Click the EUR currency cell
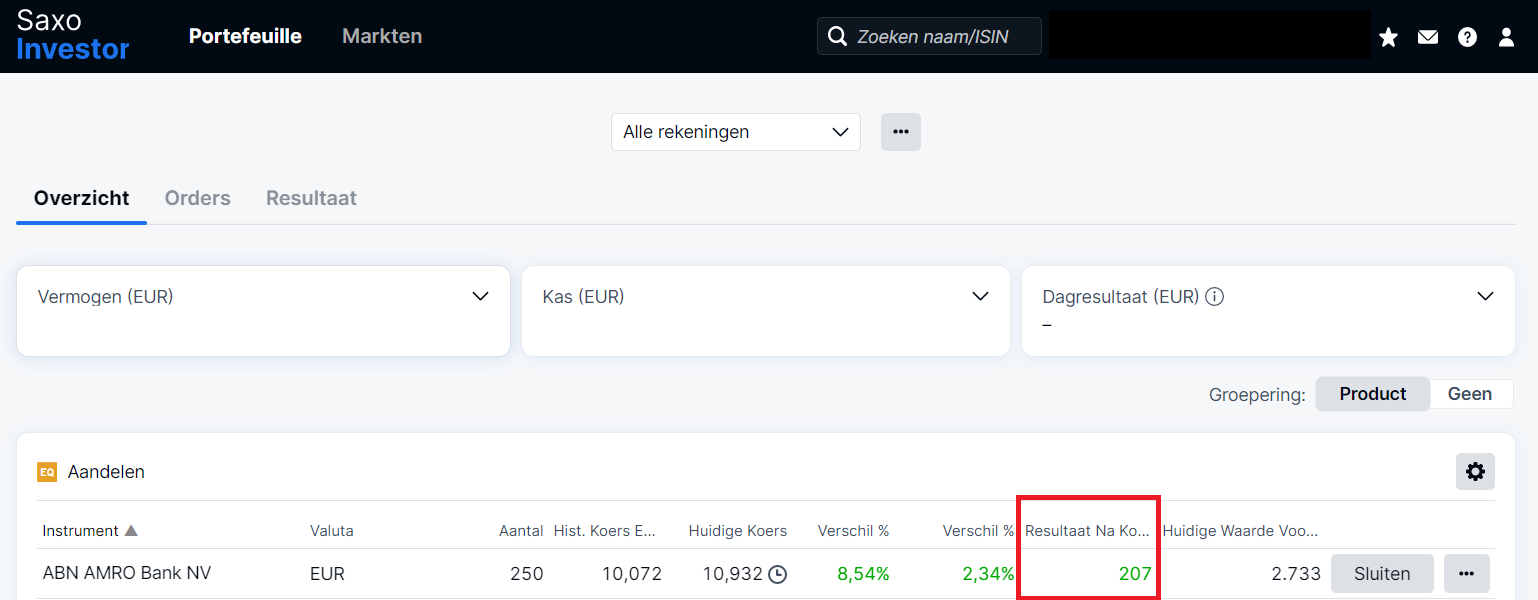This screenshot has height=600, width=1538. click(x=327, y=574)
